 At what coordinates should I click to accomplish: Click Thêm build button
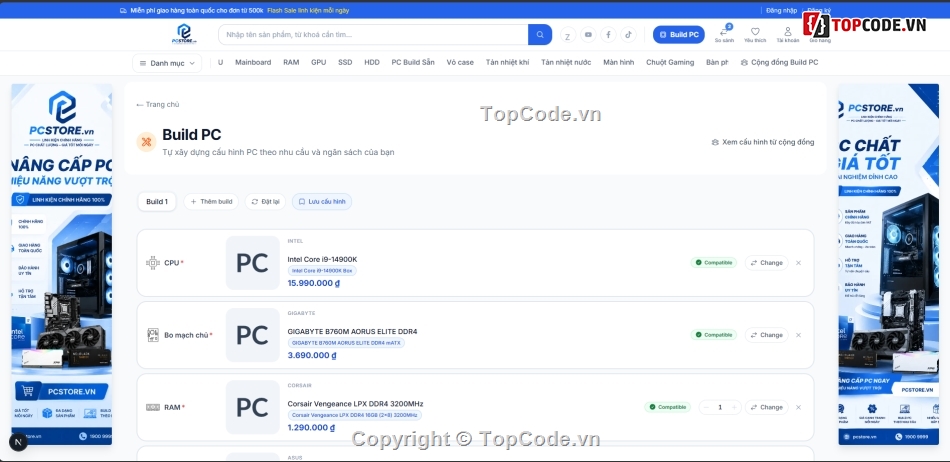click(211, 202)
